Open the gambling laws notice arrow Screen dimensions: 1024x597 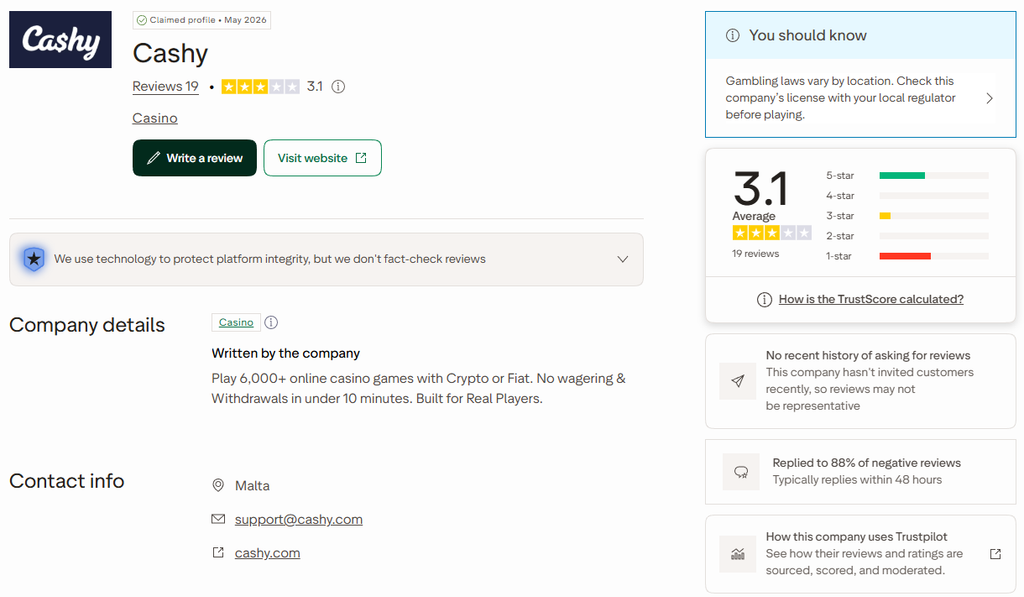coord(989,98)
